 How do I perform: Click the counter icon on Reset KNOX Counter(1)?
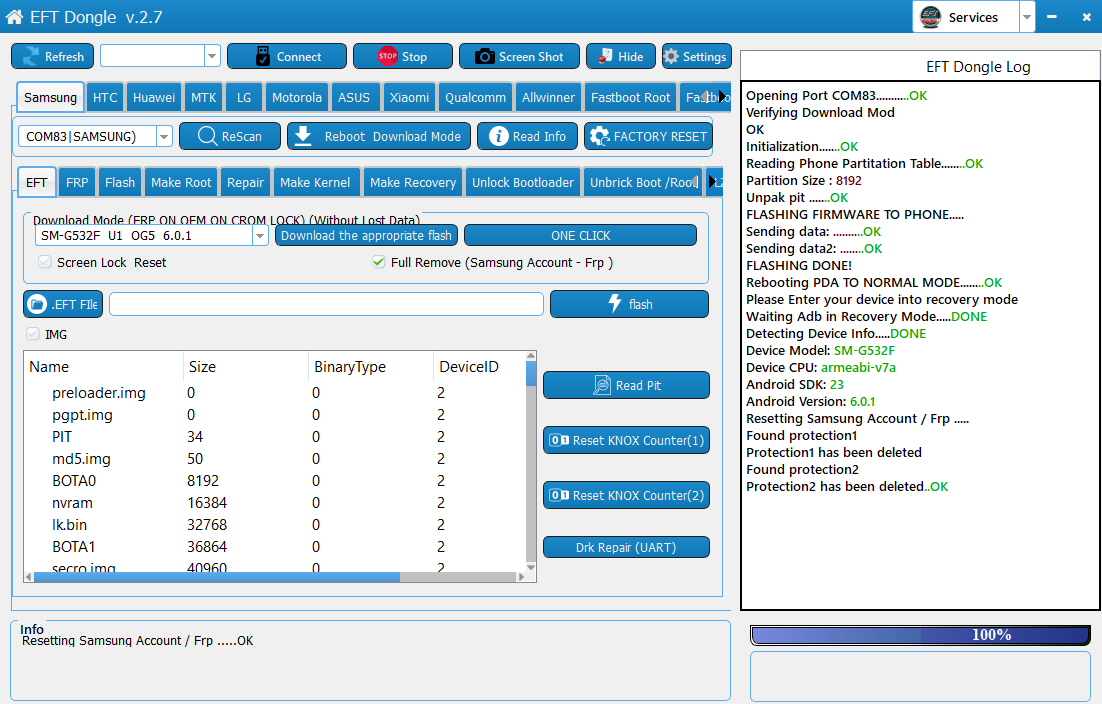pos(559,440)
